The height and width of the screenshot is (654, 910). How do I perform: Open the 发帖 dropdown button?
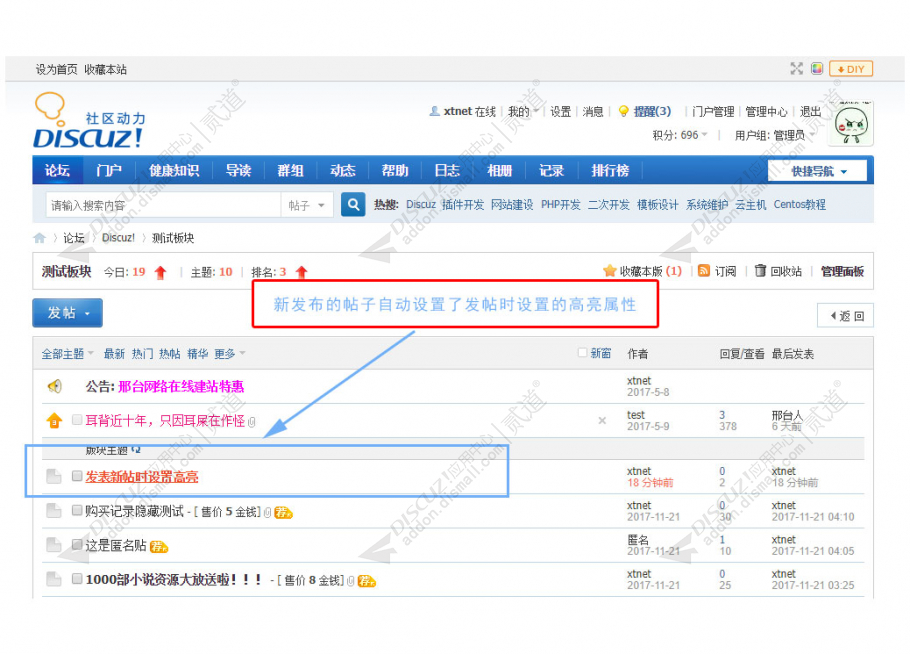pos(67,313)
